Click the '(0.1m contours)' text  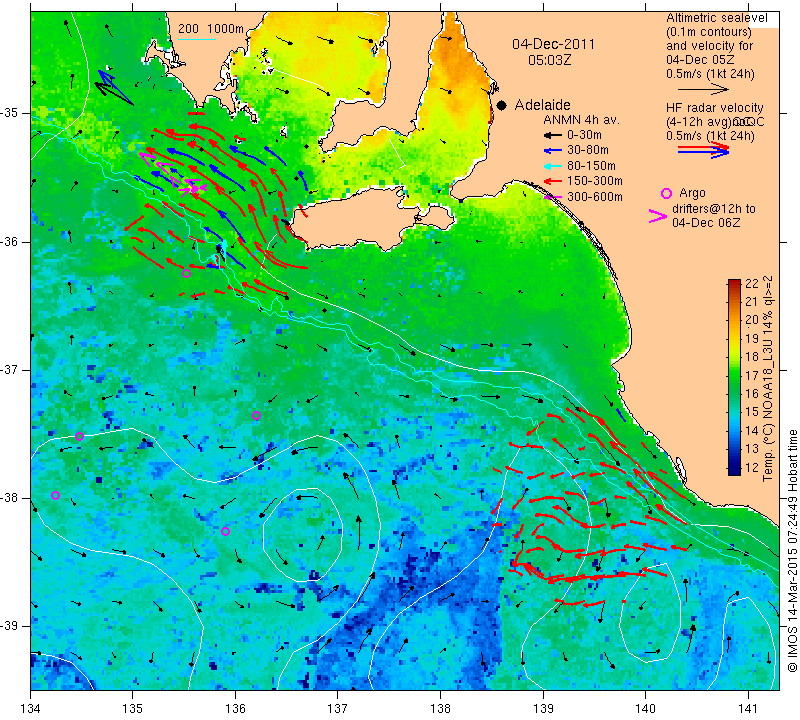pos(709,32)
